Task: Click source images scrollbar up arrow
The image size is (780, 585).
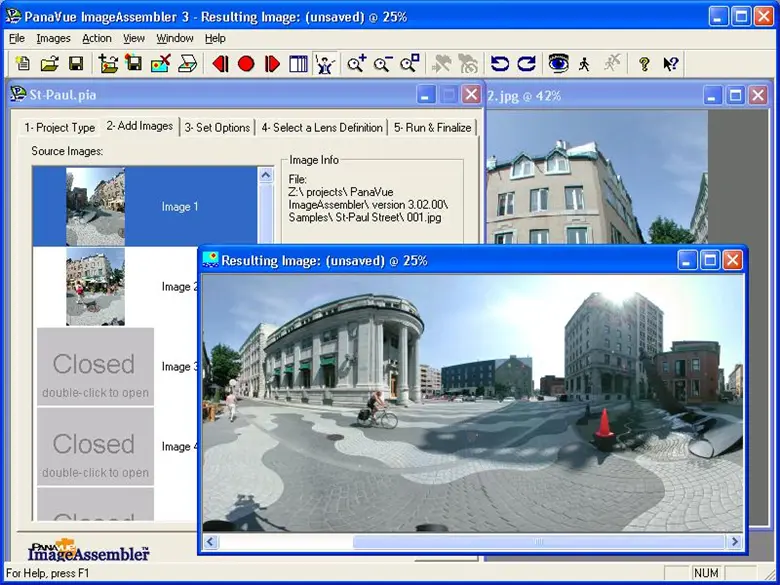Action: pos(266,175)
